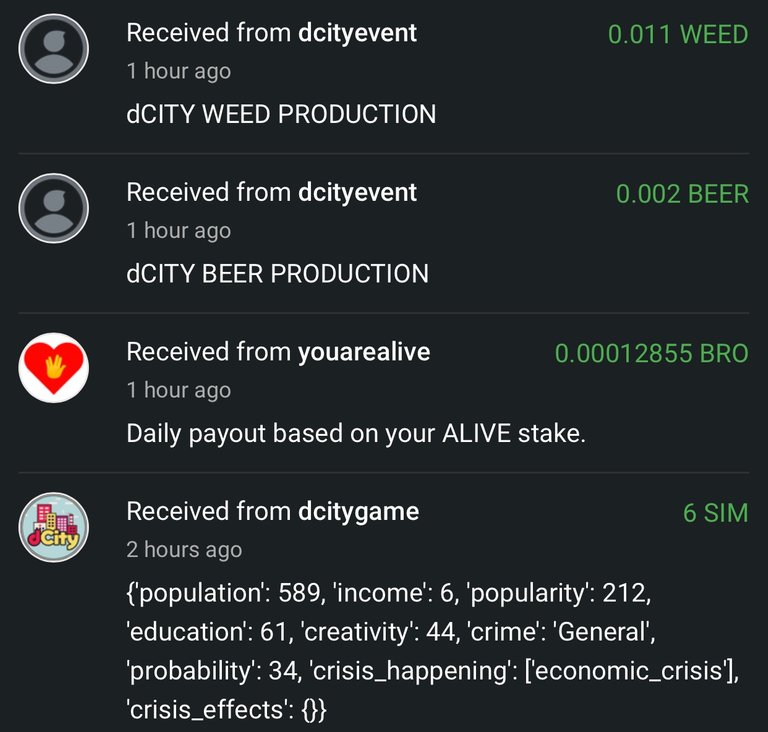Tap the Daily payout ALIVE stake memo
The image size is (768, 732).
(x=356, y=434)
